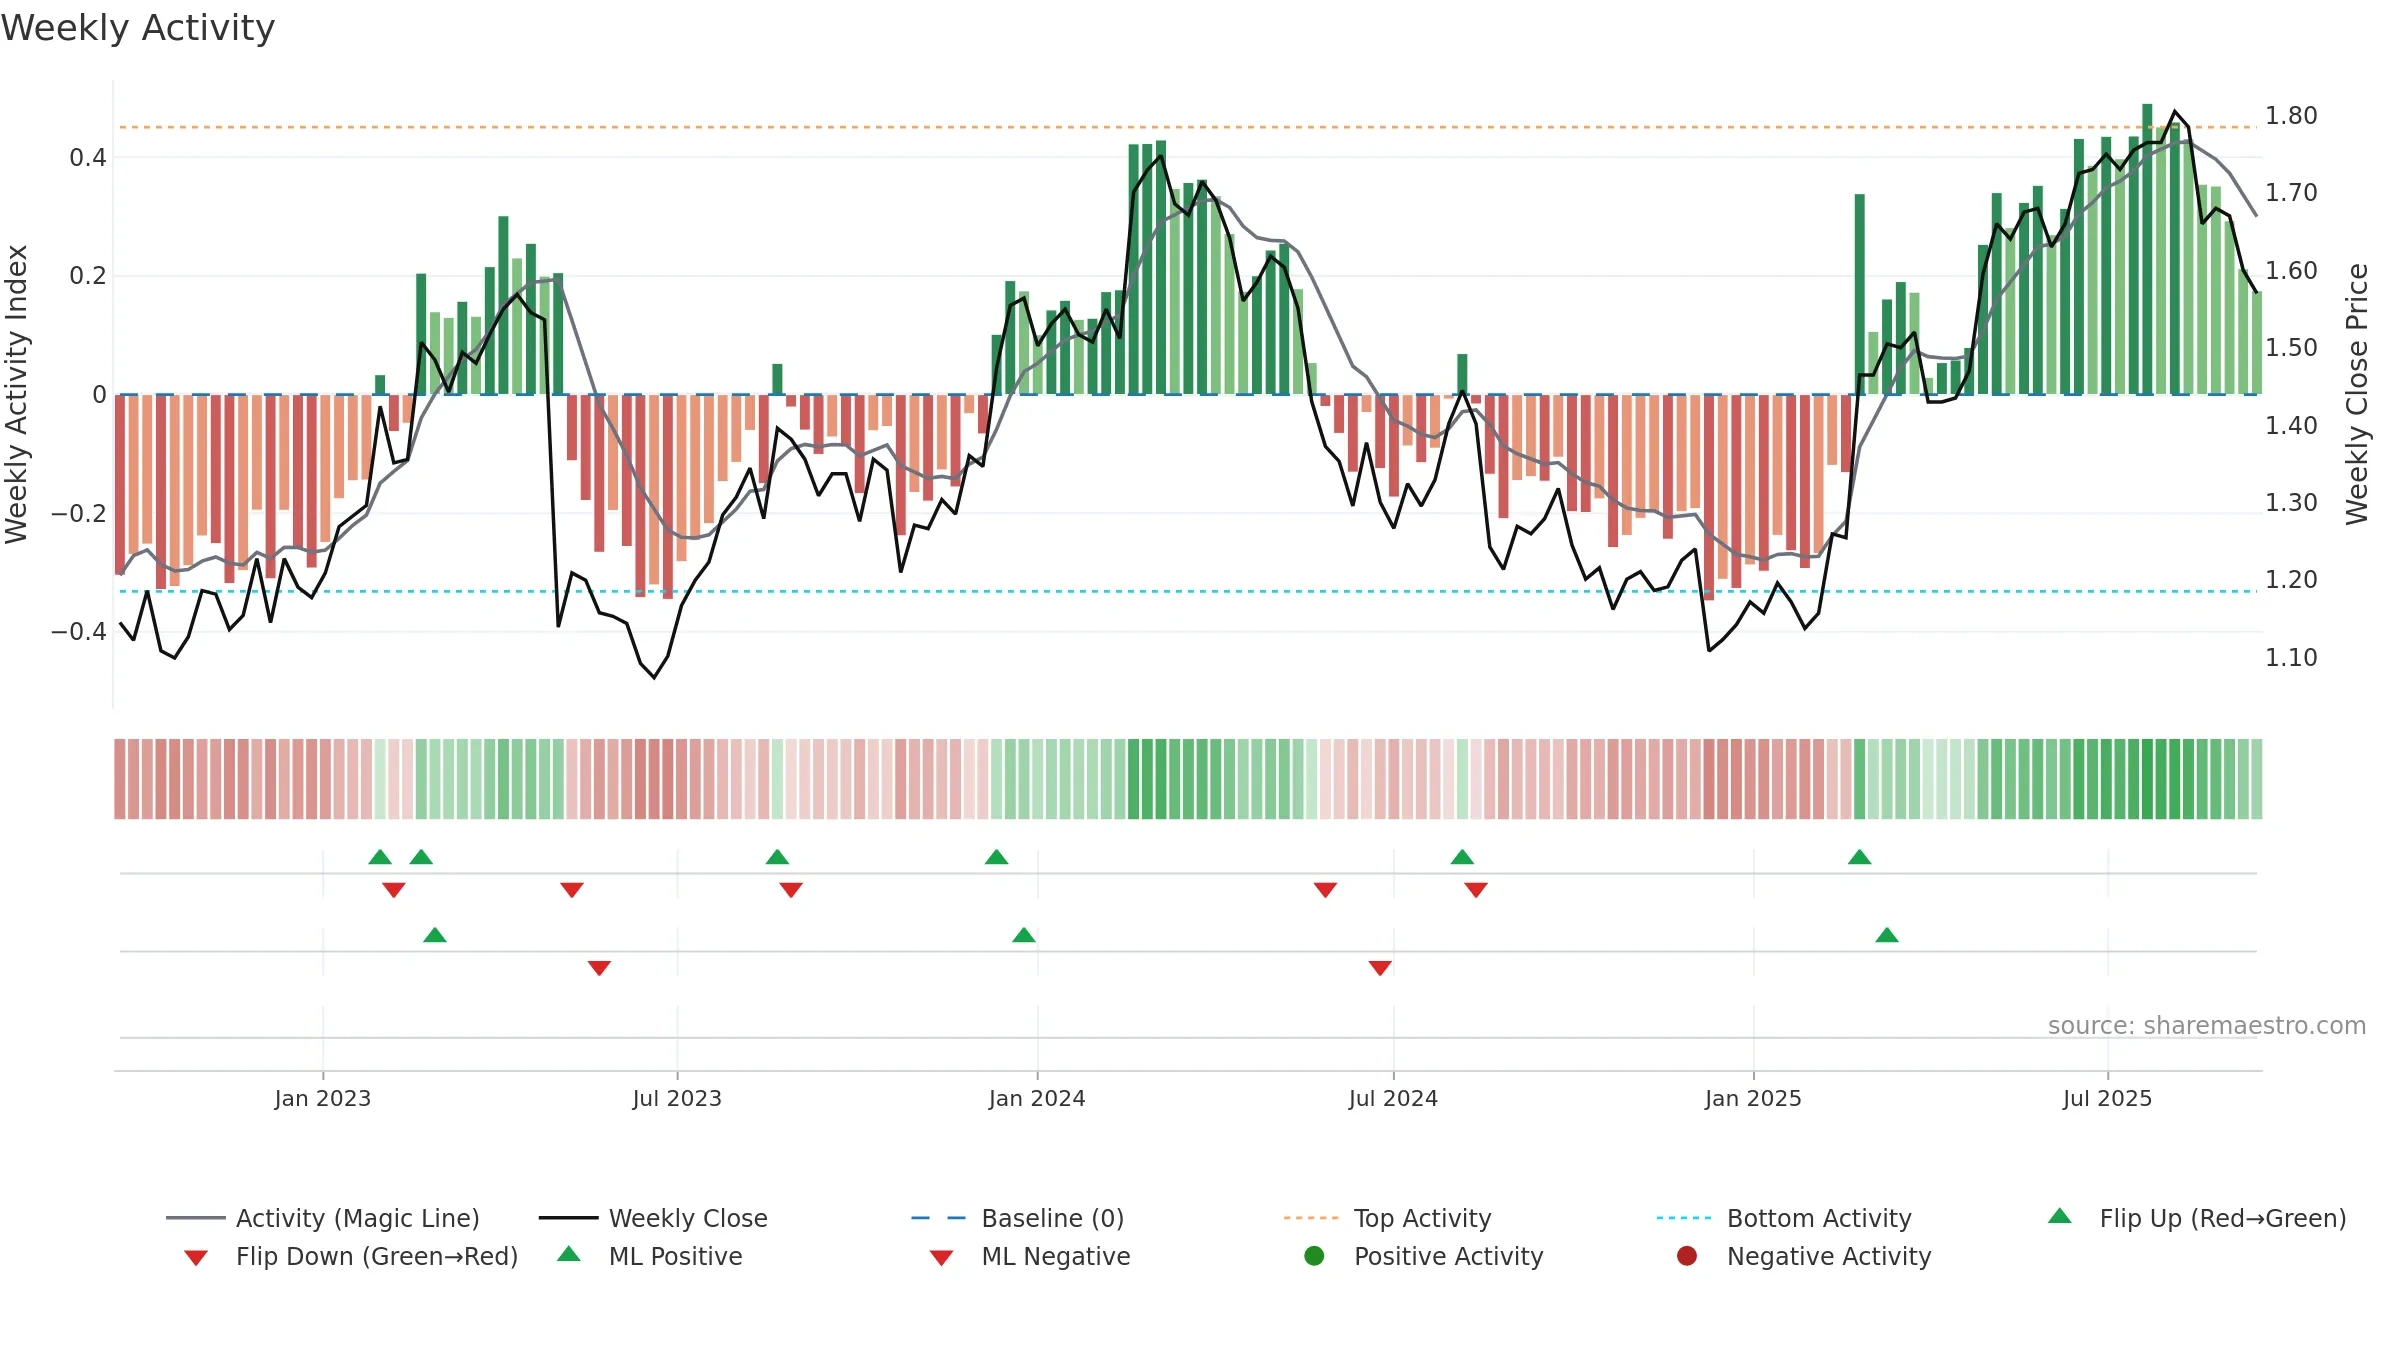Click the 0.4 activity index tick label

88,157
